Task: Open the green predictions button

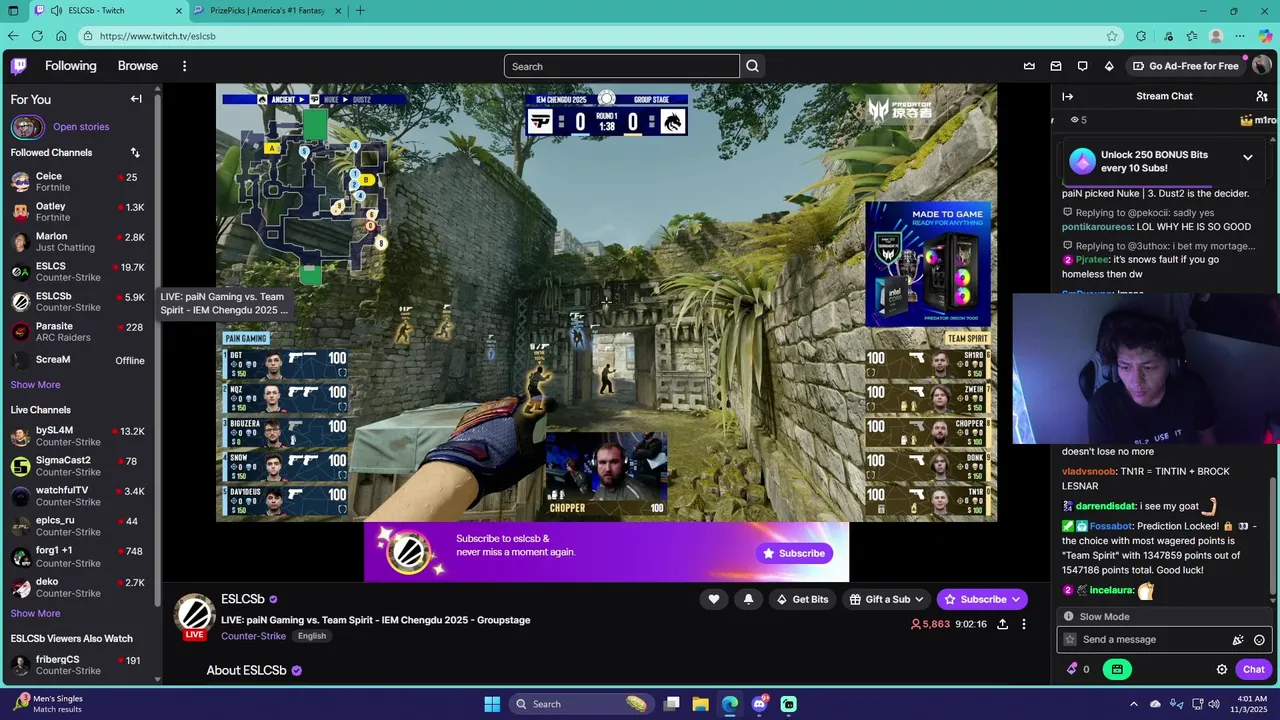Action: pyautogui.click(x=1117, y=669)
